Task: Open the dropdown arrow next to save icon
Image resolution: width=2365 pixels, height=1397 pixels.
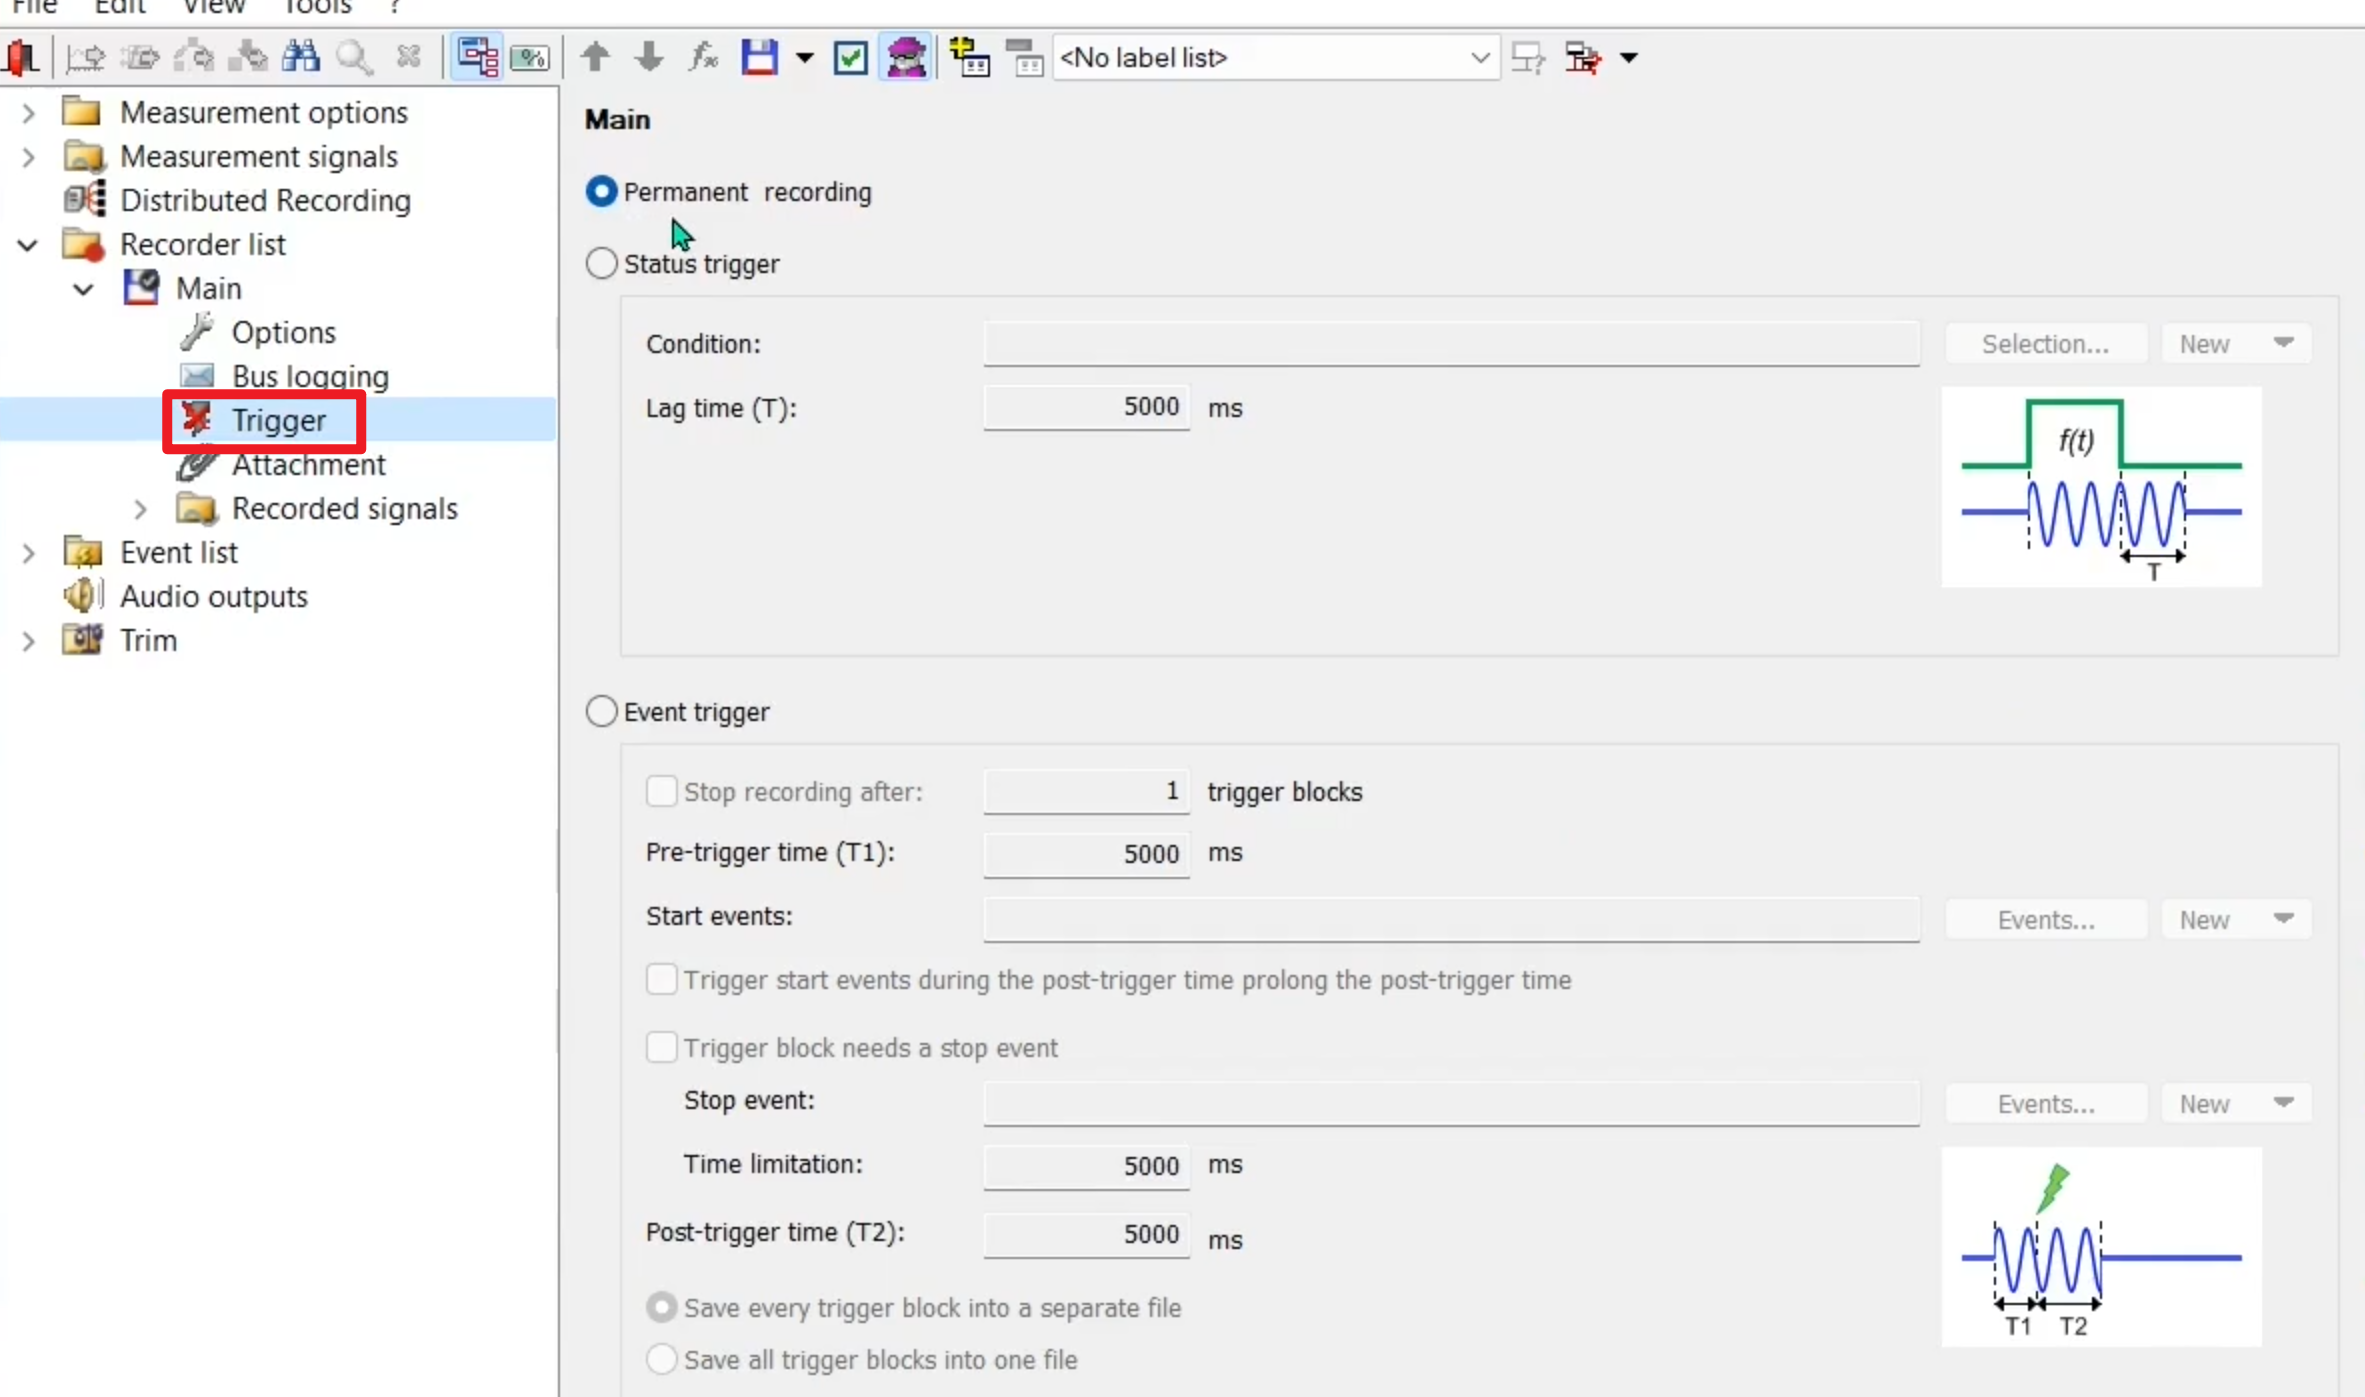Action: (x=804, y=58)
